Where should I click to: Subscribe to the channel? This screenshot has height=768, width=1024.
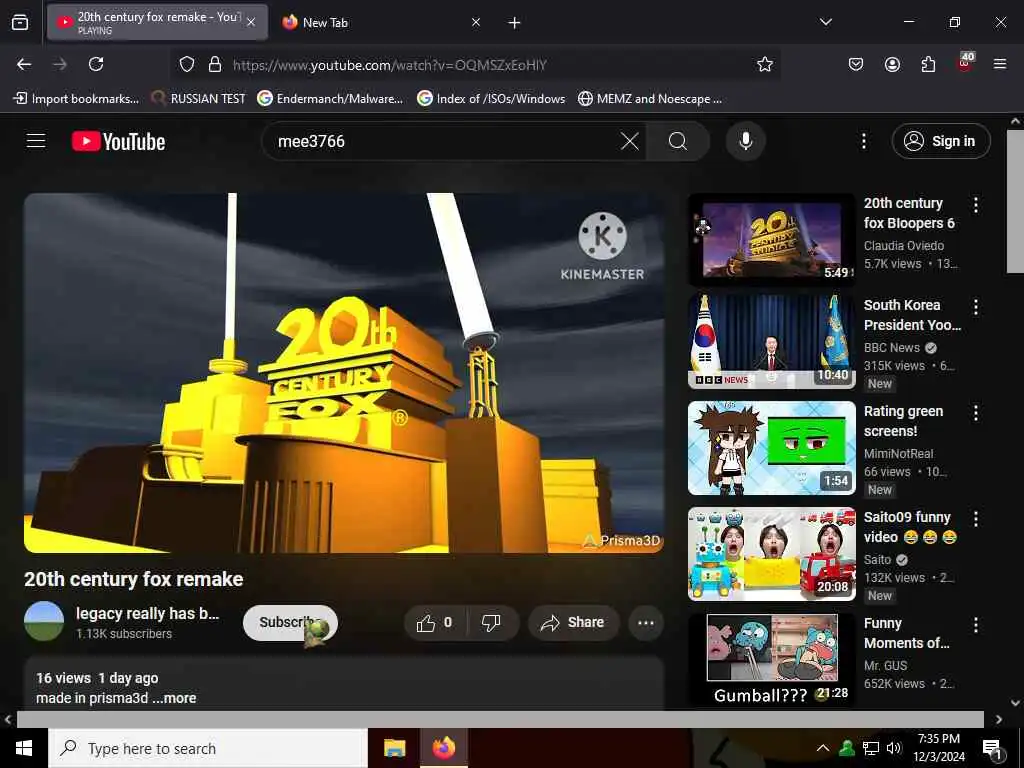290,622
